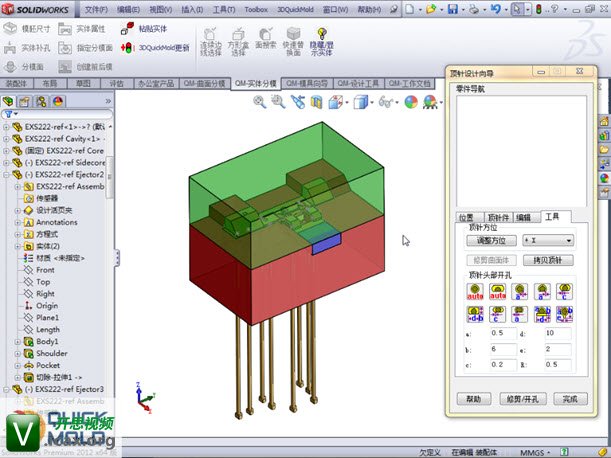Image resolution: width=611 pixels, height=458 pixels.
Task: Expand the Annotations tree node
Action: tap(18, 223)
